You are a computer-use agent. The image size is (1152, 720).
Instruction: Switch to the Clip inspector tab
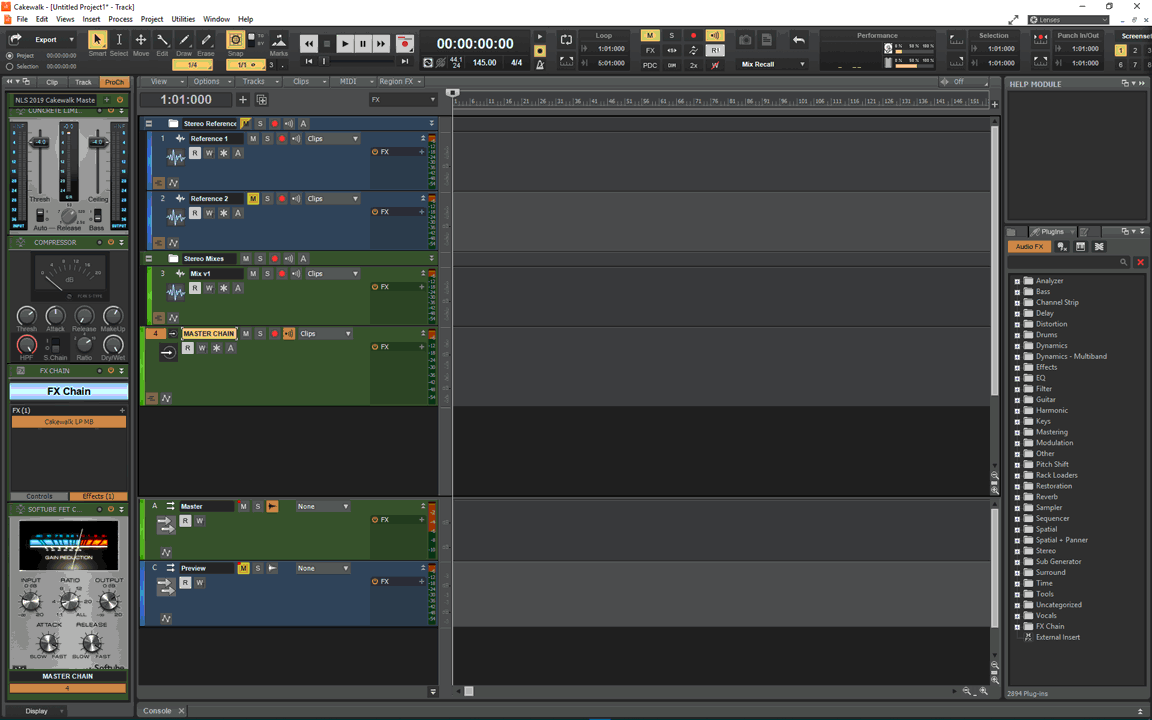52,82
